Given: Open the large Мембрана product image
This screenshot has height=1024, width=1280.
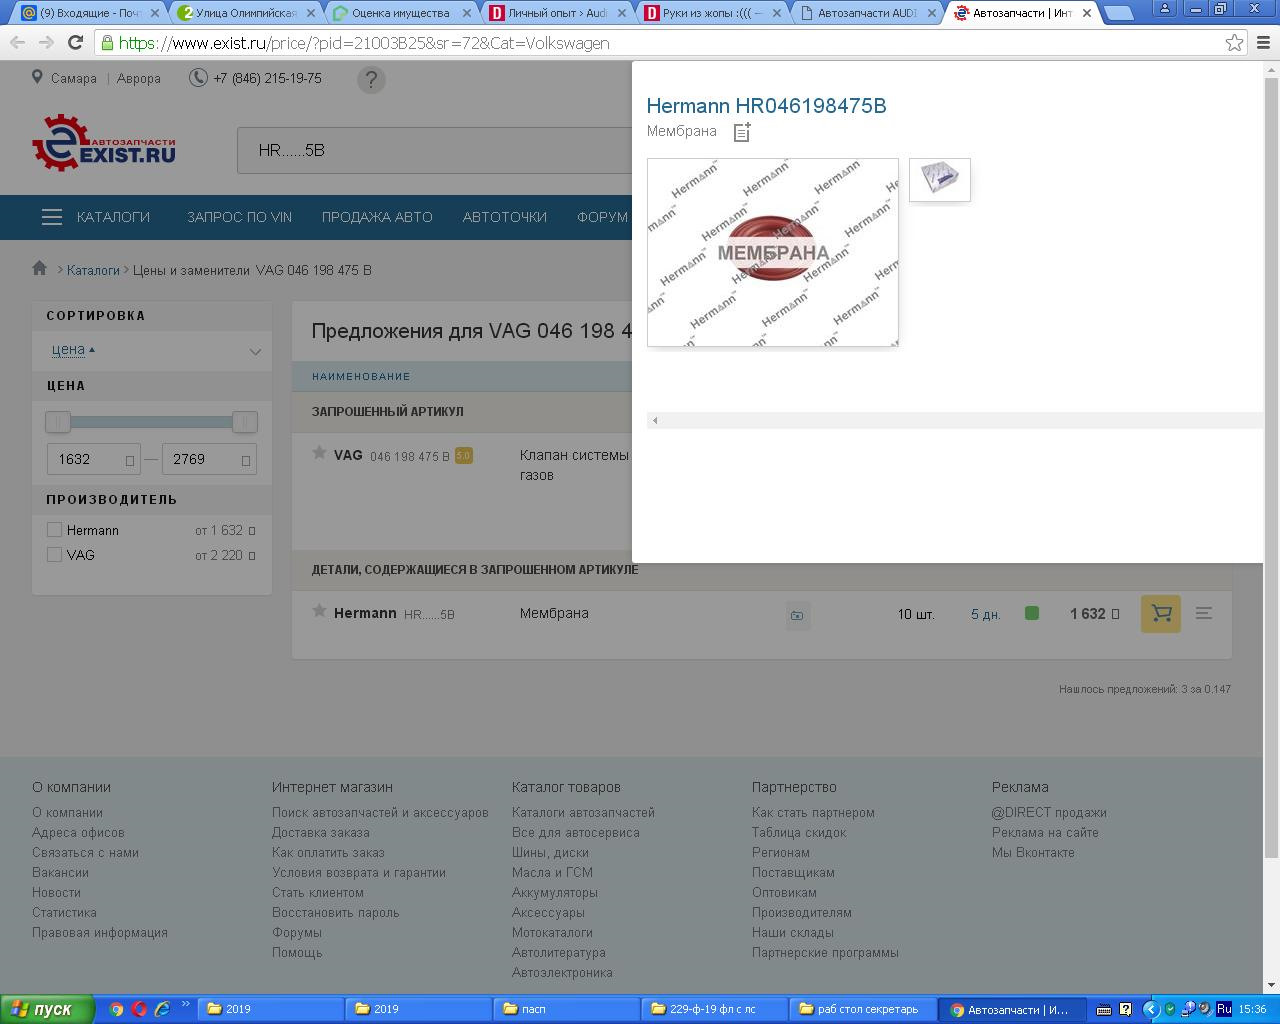Looking at the screenshot, I should (x=773, y=252).
